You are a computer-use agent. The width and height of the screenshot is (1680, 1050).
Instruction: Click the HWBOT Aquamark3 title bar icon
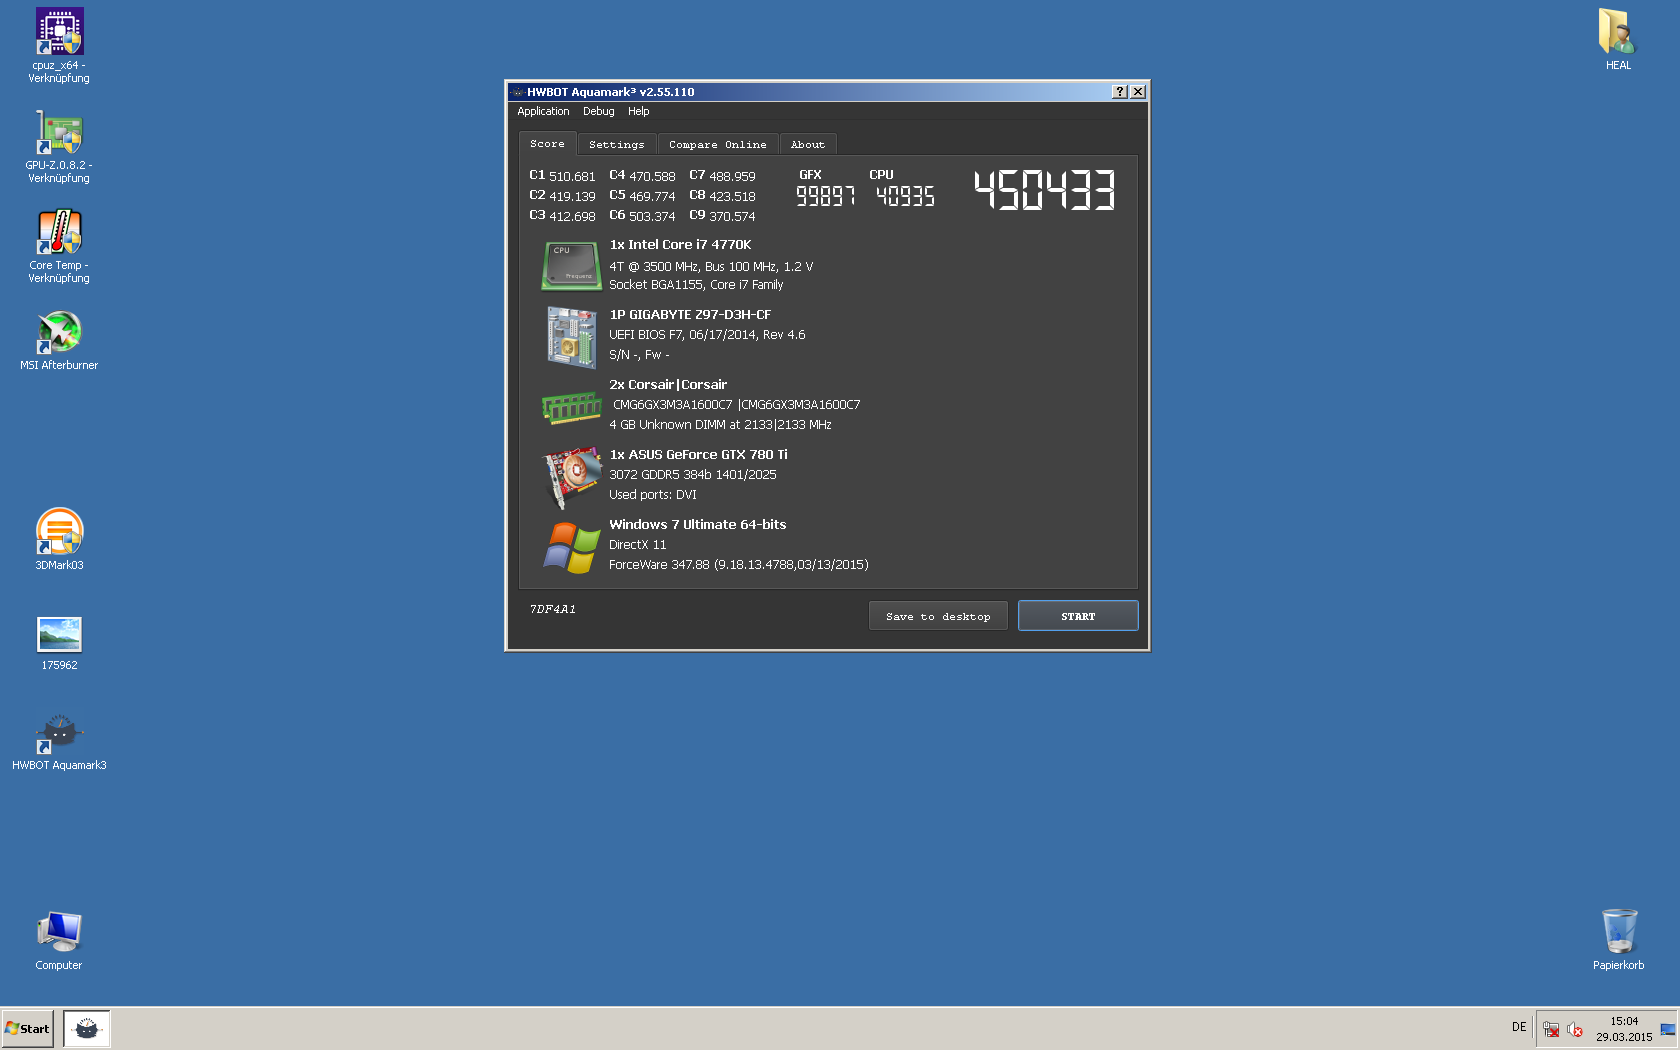click(517, 92)
